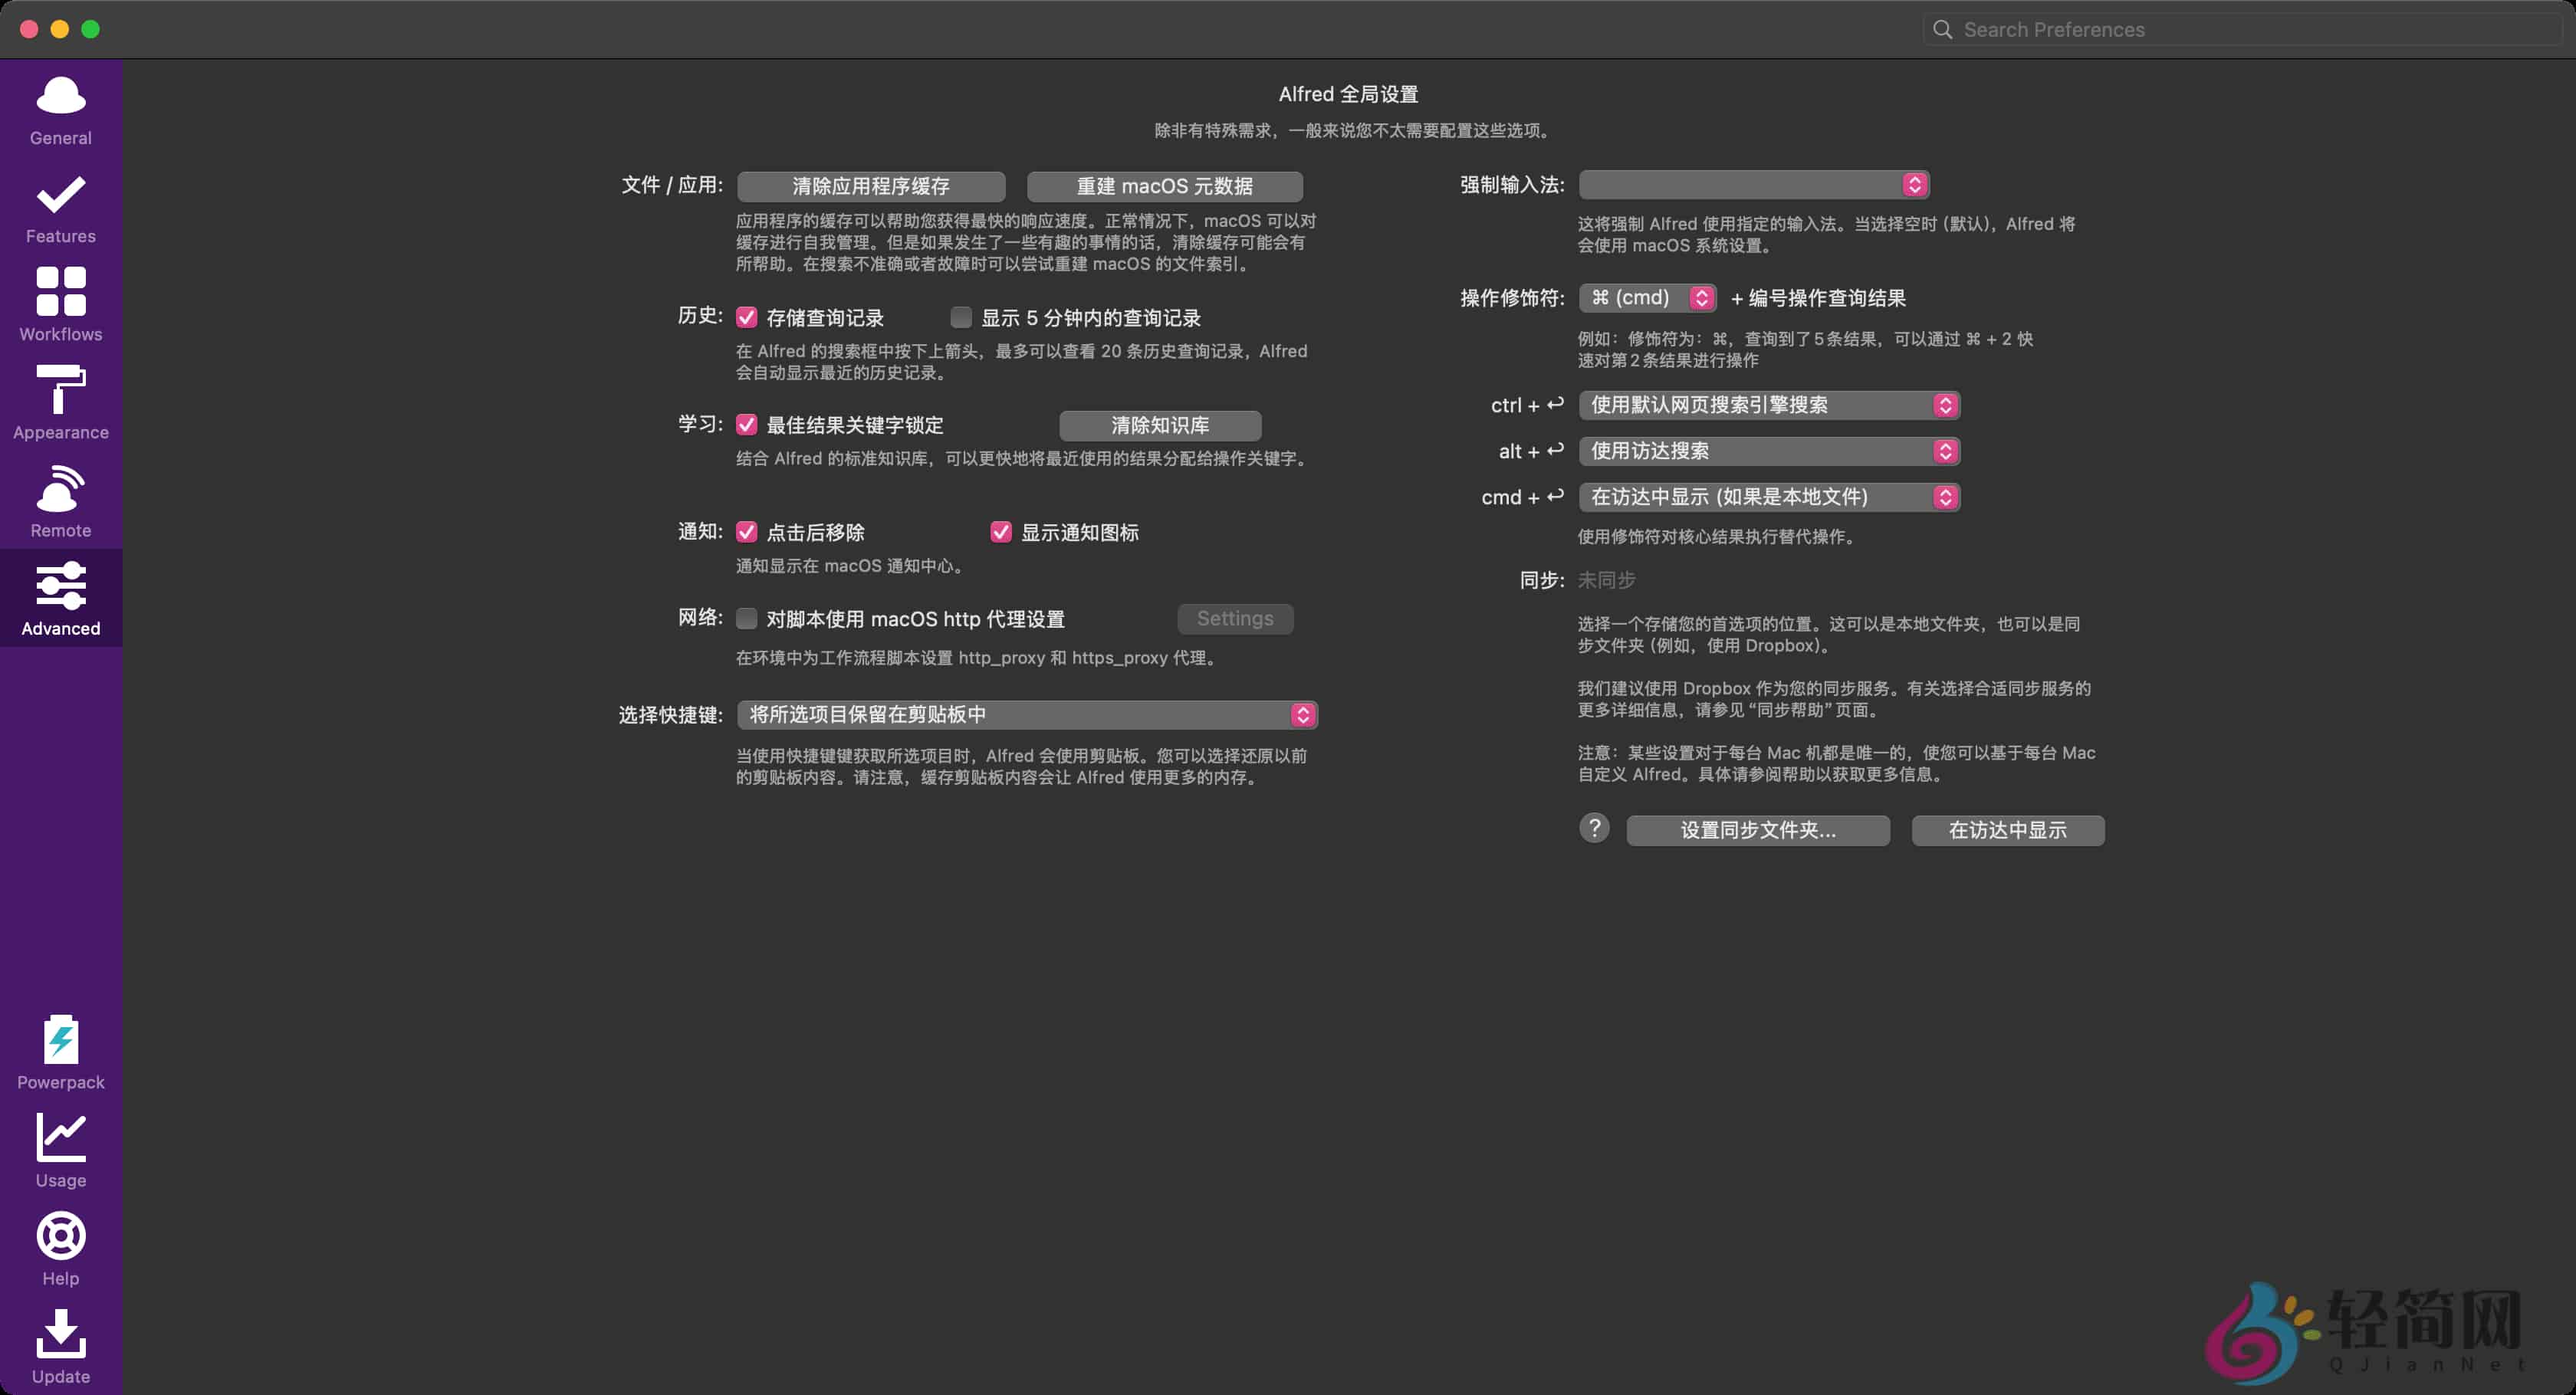取消勾选「存储查询记录」复选框
2576x1395 pixels.
(747, 317)
